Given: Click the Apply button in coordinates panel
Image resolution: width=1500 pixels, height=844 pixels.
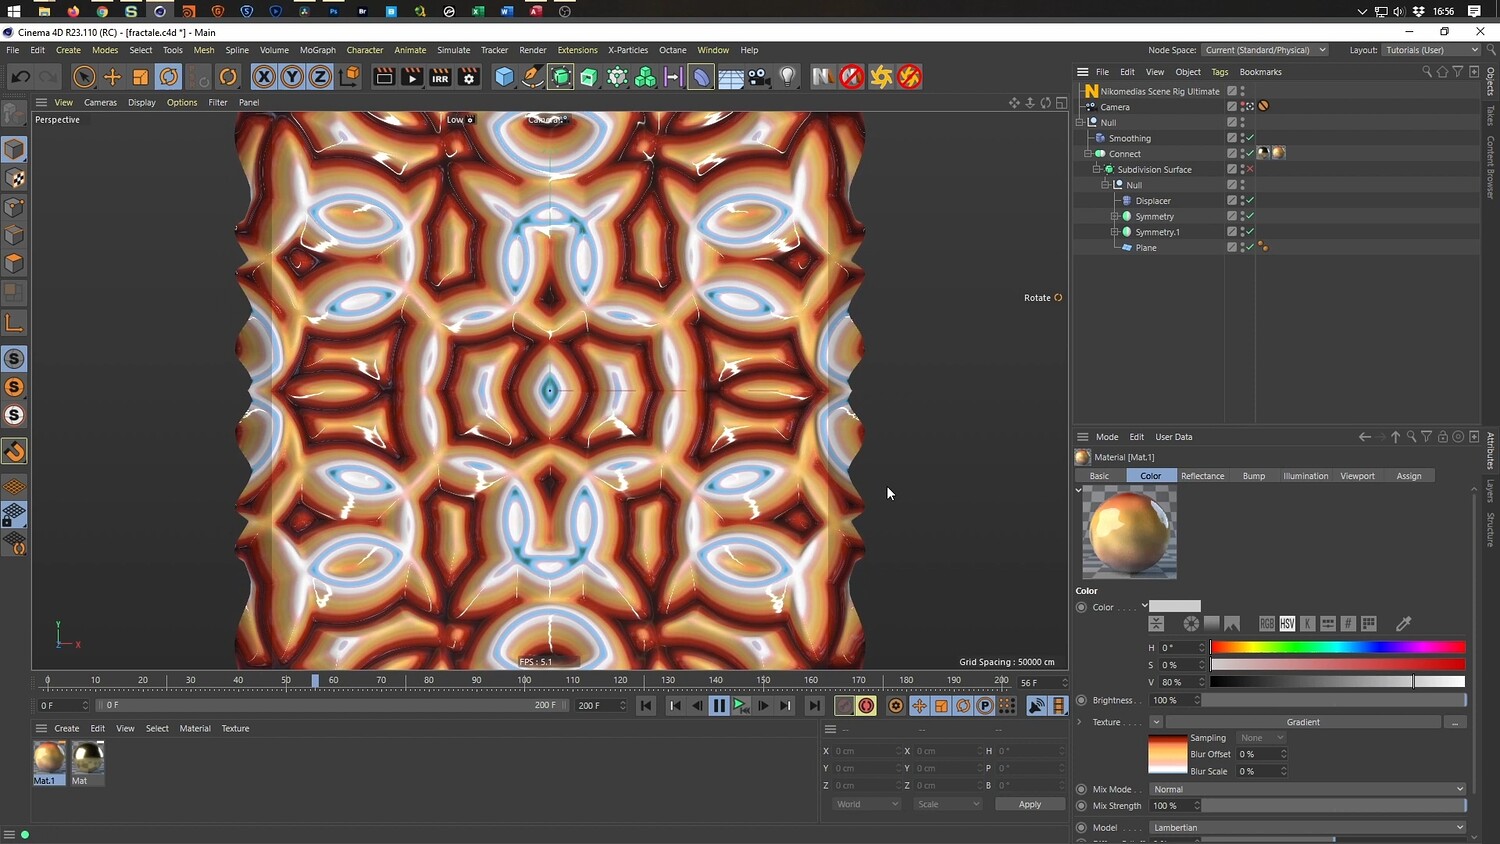Looking at the screenshot, I should tap(1030, 804).
